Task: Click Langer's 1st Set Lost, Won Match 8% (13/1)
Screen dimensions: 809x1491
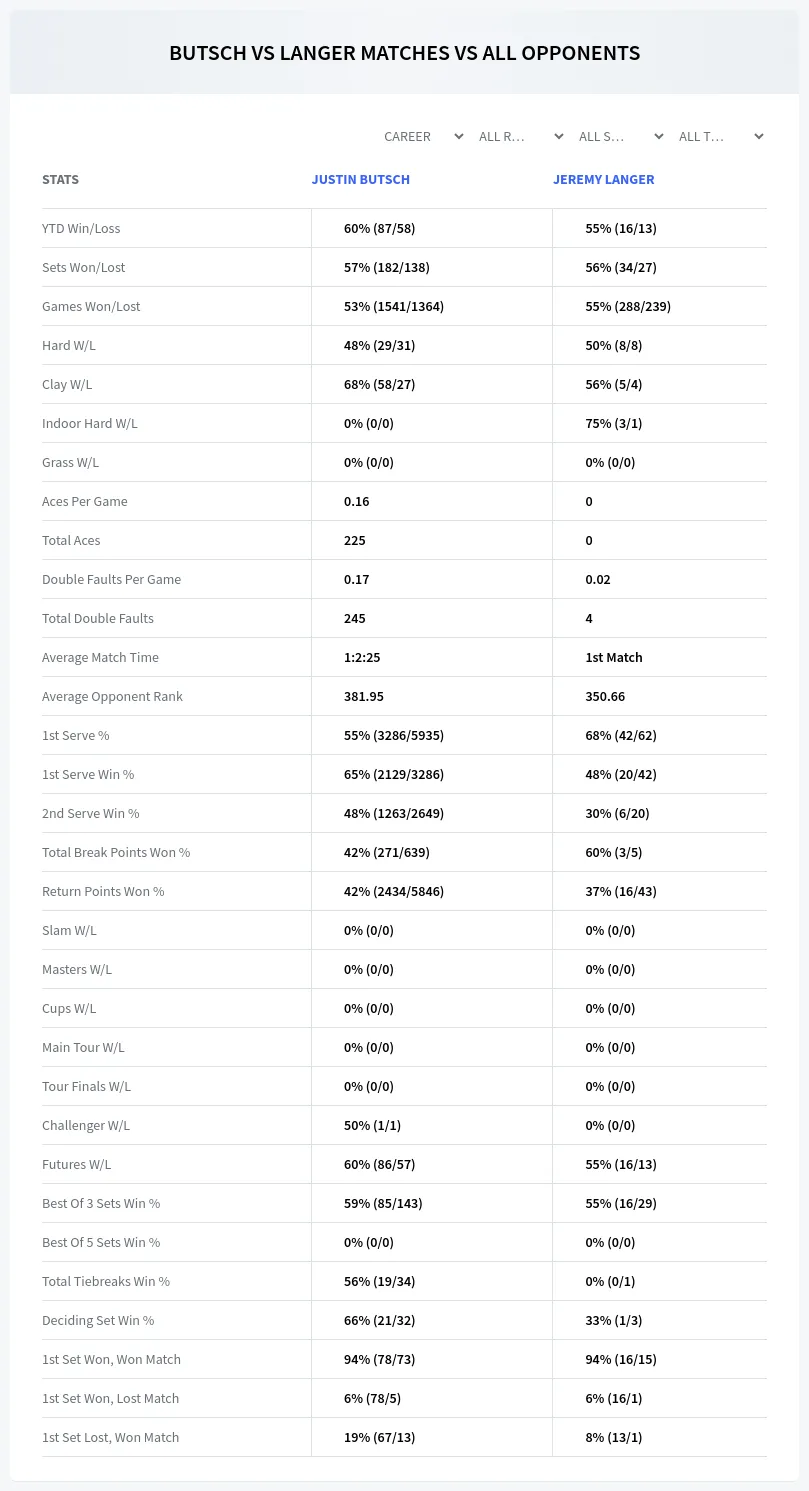Action: coord(614,1437)
